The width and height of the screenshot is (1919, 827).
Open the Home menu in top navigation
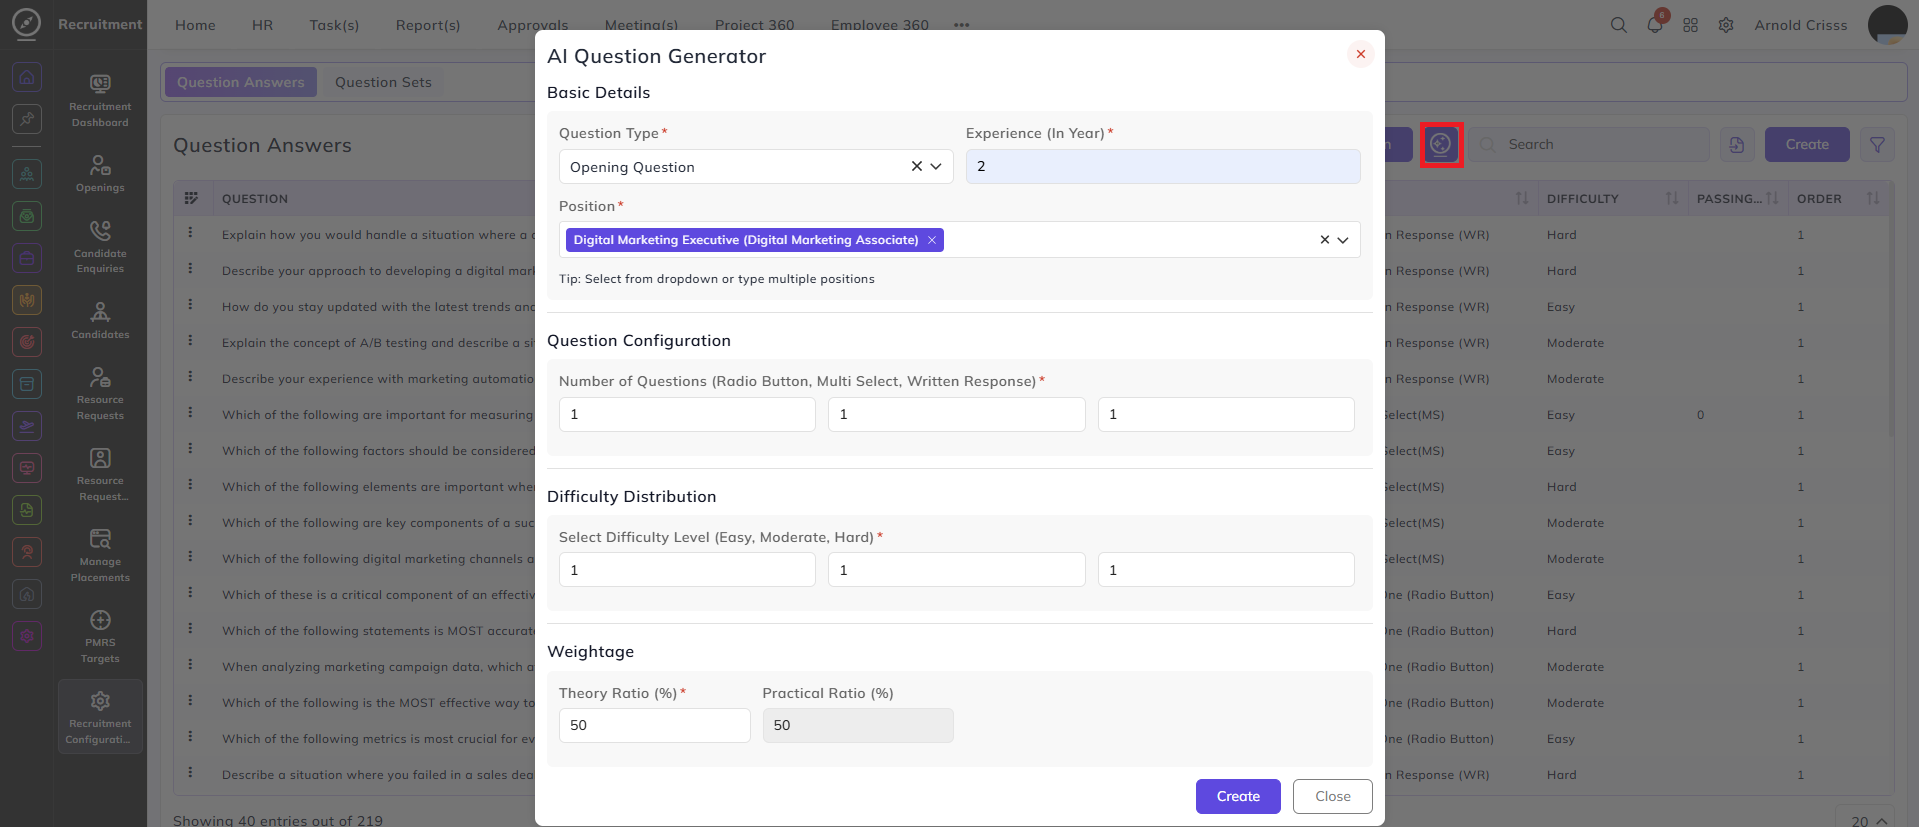click(x=195, y=25)
